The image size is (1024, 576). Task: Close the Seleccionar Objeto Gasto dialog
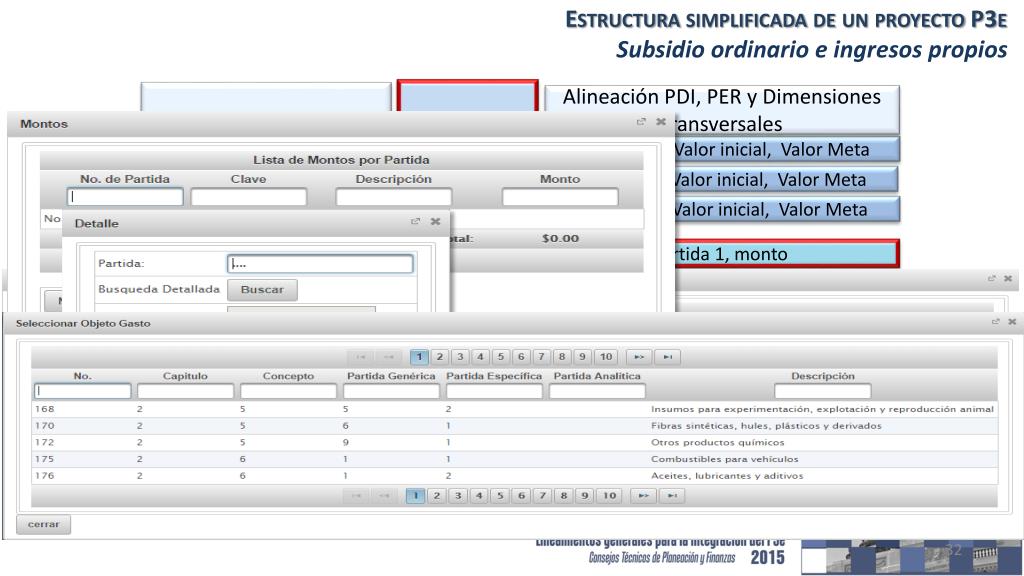point(1012,321)
